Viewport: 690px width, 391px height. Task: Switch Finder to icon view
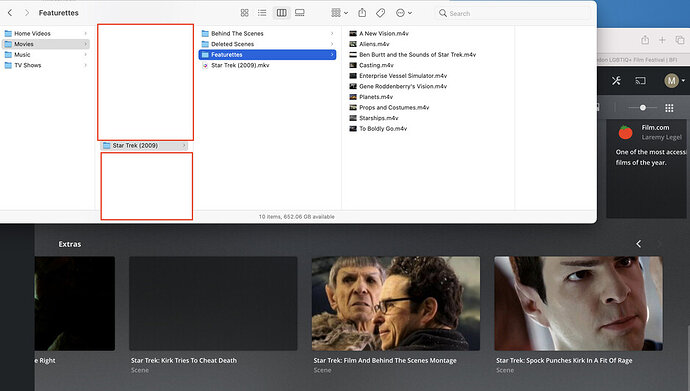245,13
